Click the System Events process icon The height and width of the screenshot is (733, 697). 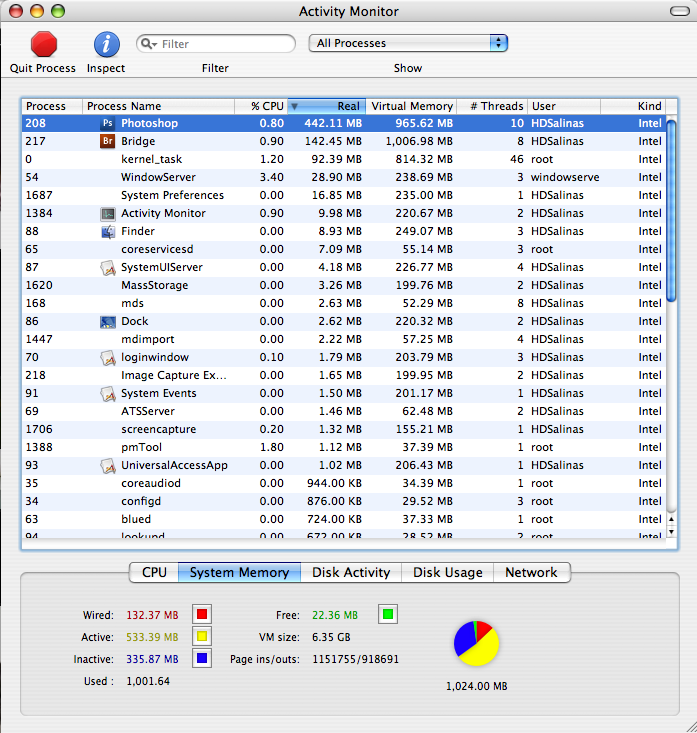108,394
